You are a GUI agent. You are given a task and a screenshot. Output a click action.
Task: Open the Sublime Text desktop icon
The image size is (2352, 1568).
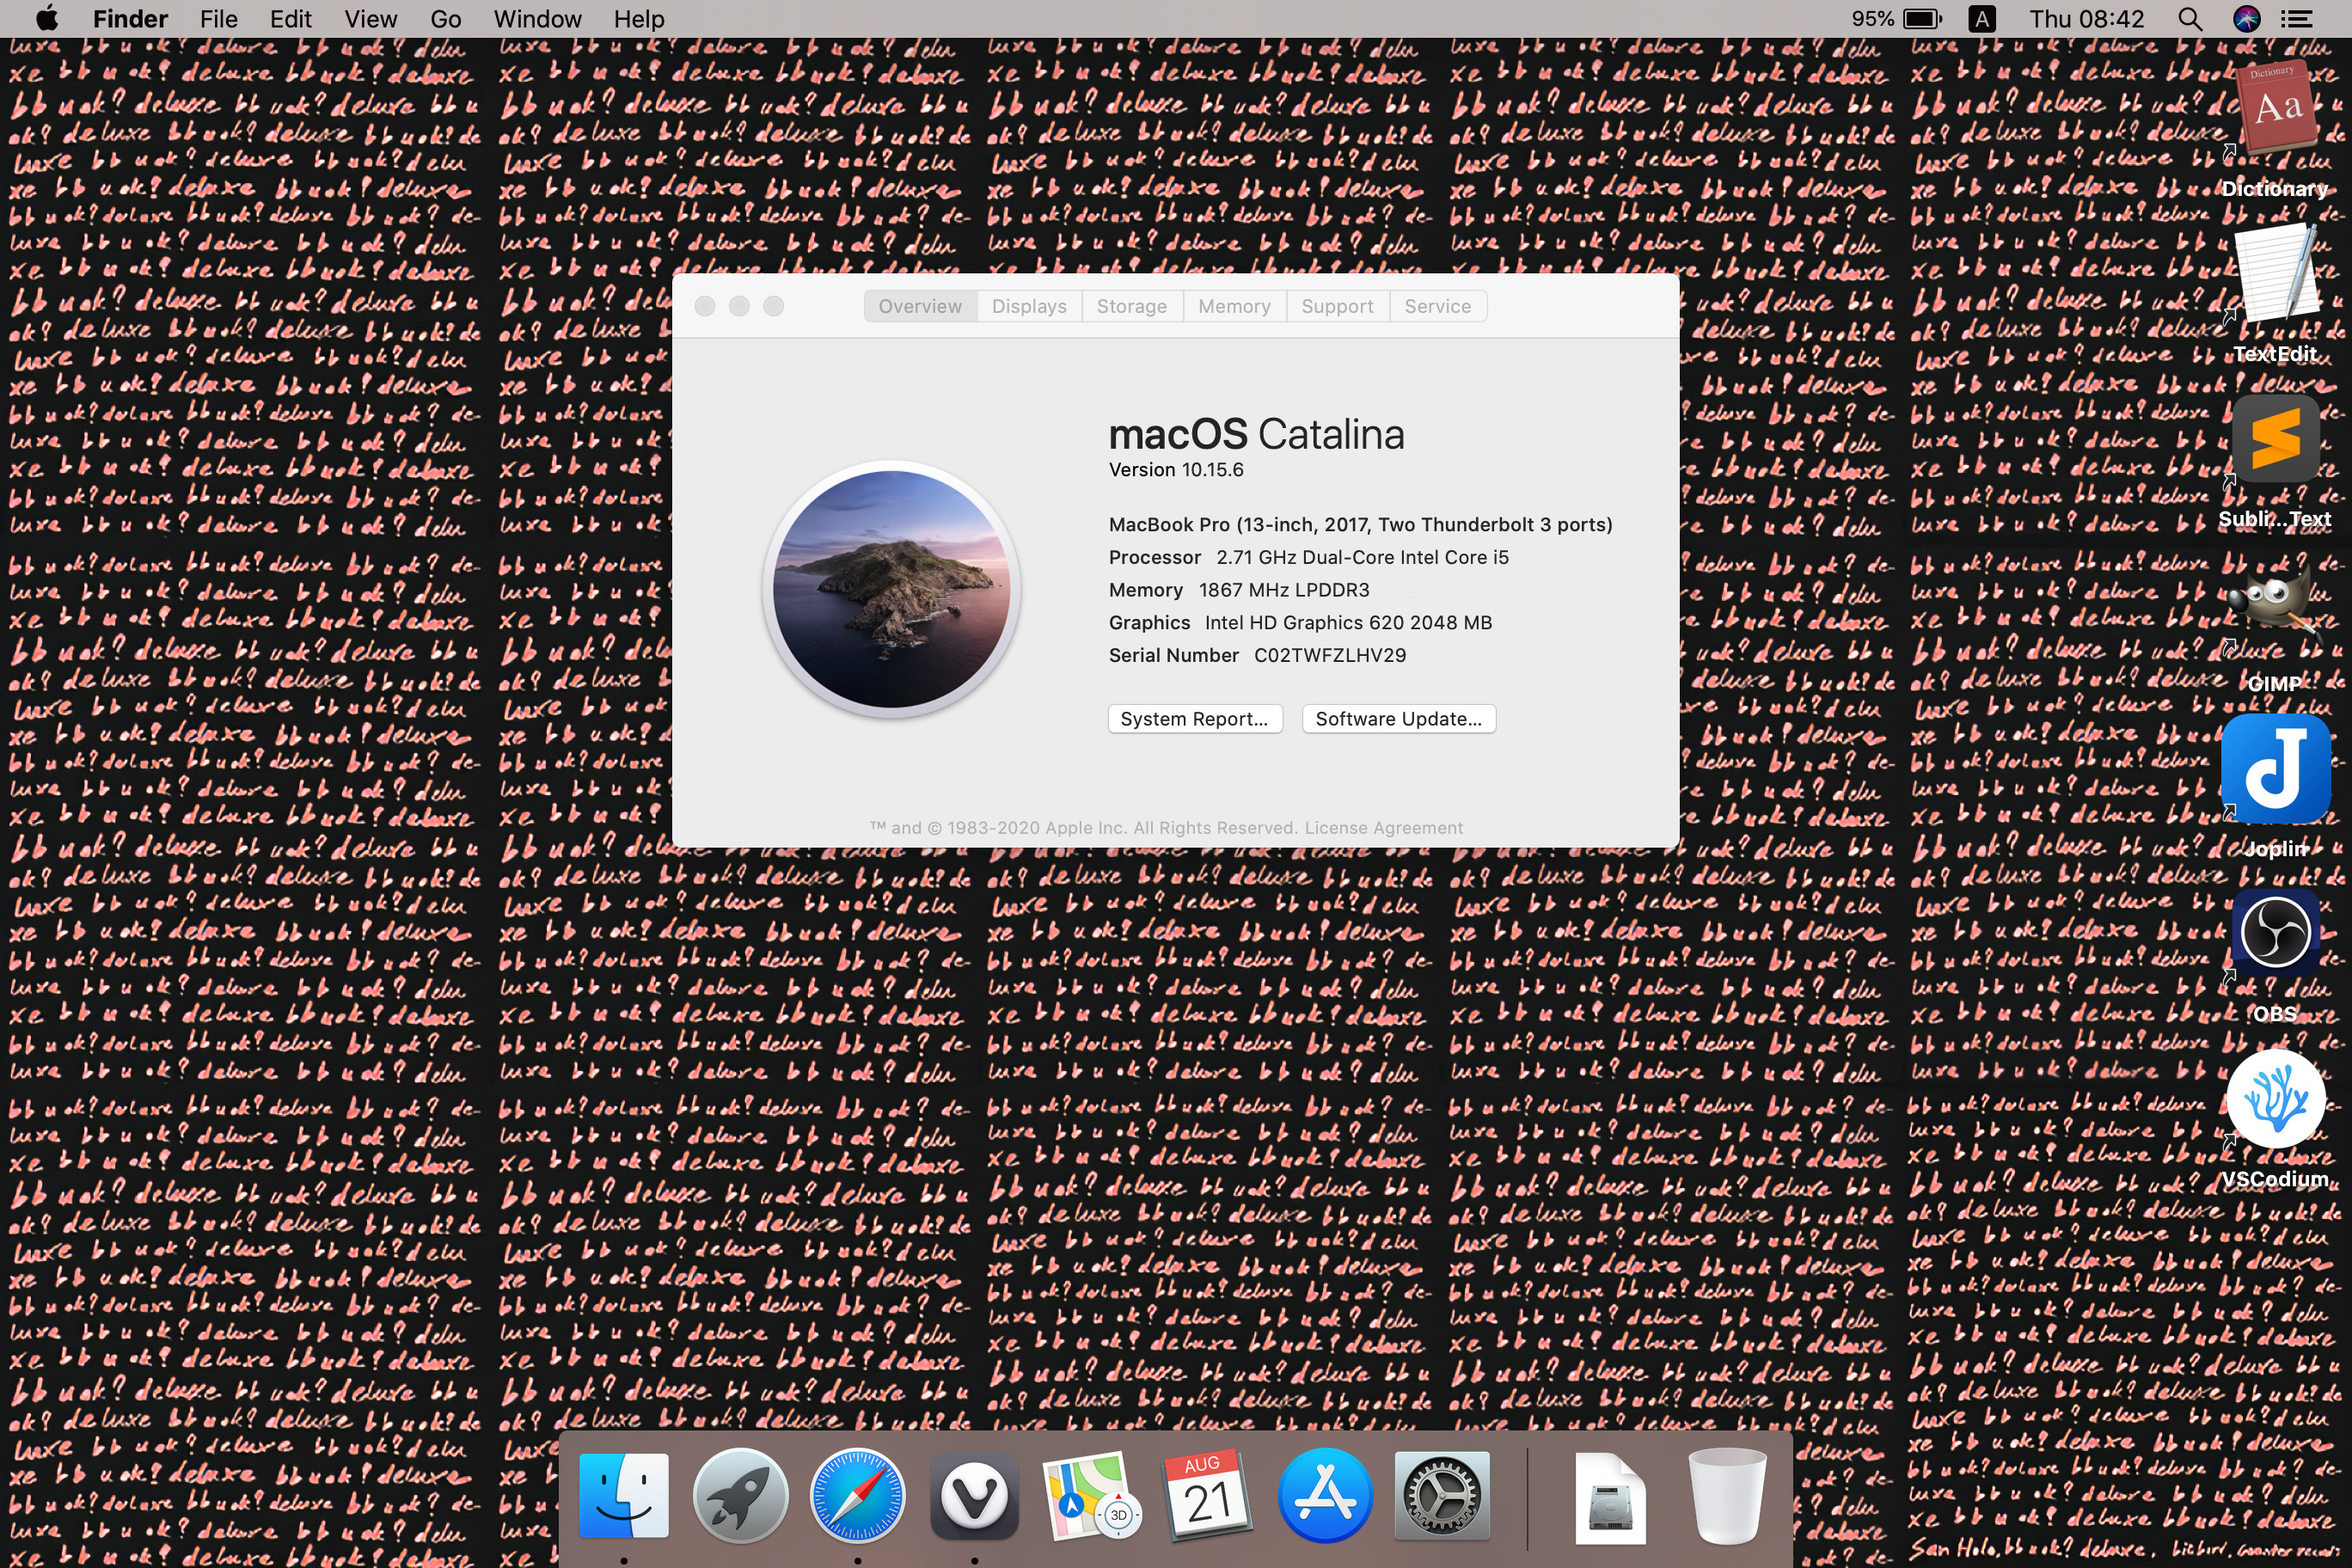click(x=2275, y=440)
